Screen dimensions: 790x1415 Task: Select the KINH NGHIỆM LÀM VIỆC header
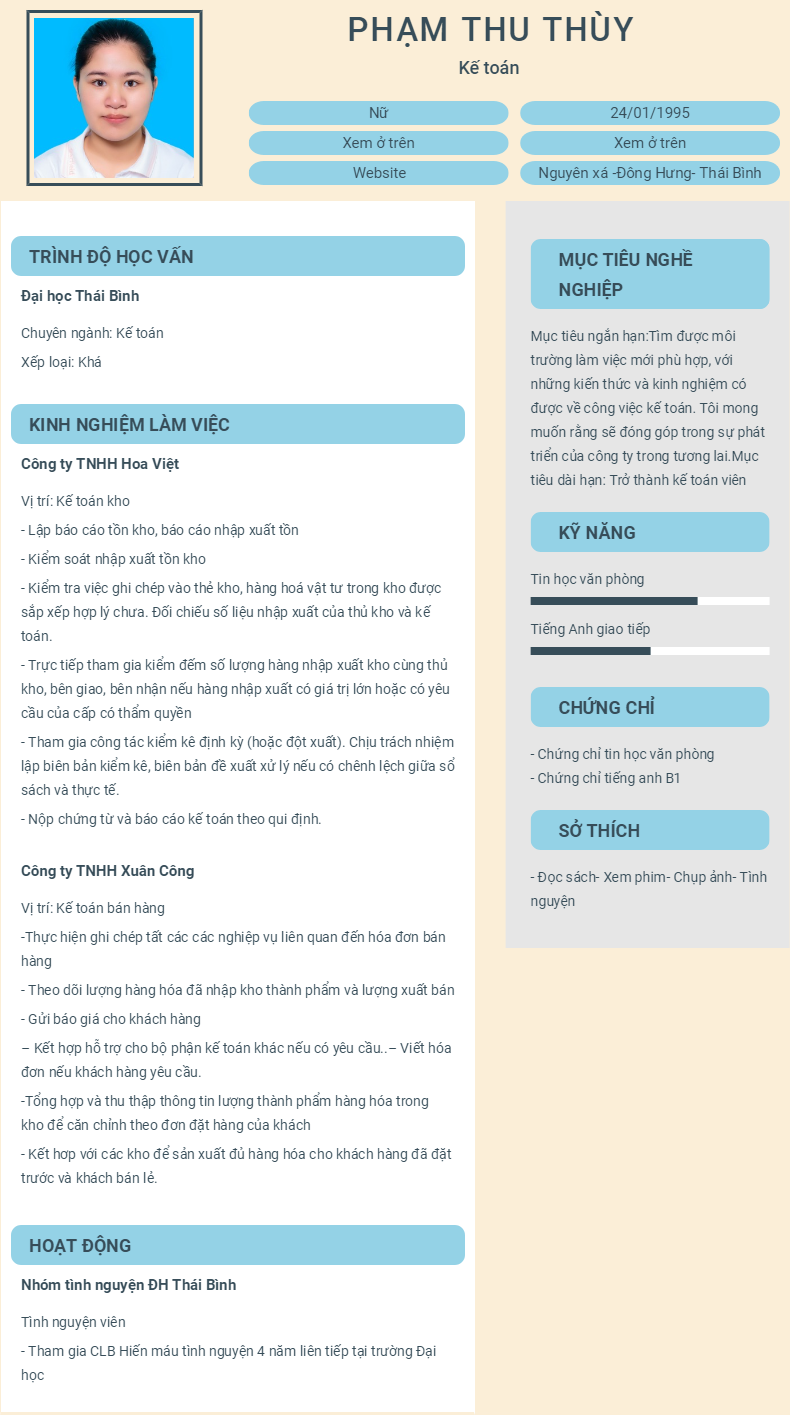point(238,424)
